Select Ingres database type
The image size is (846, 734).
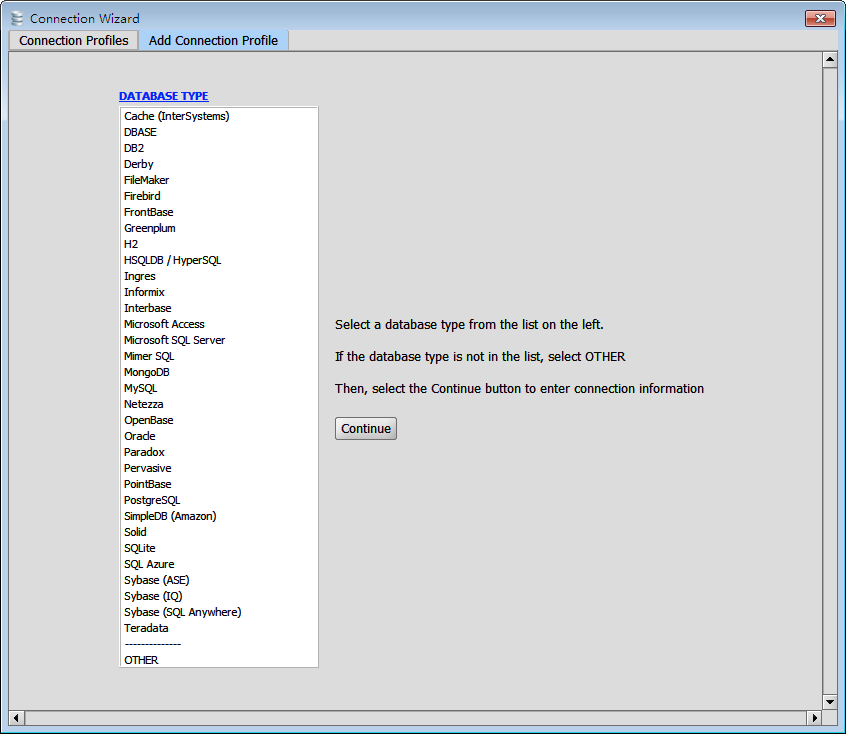[x=219, y=276]
